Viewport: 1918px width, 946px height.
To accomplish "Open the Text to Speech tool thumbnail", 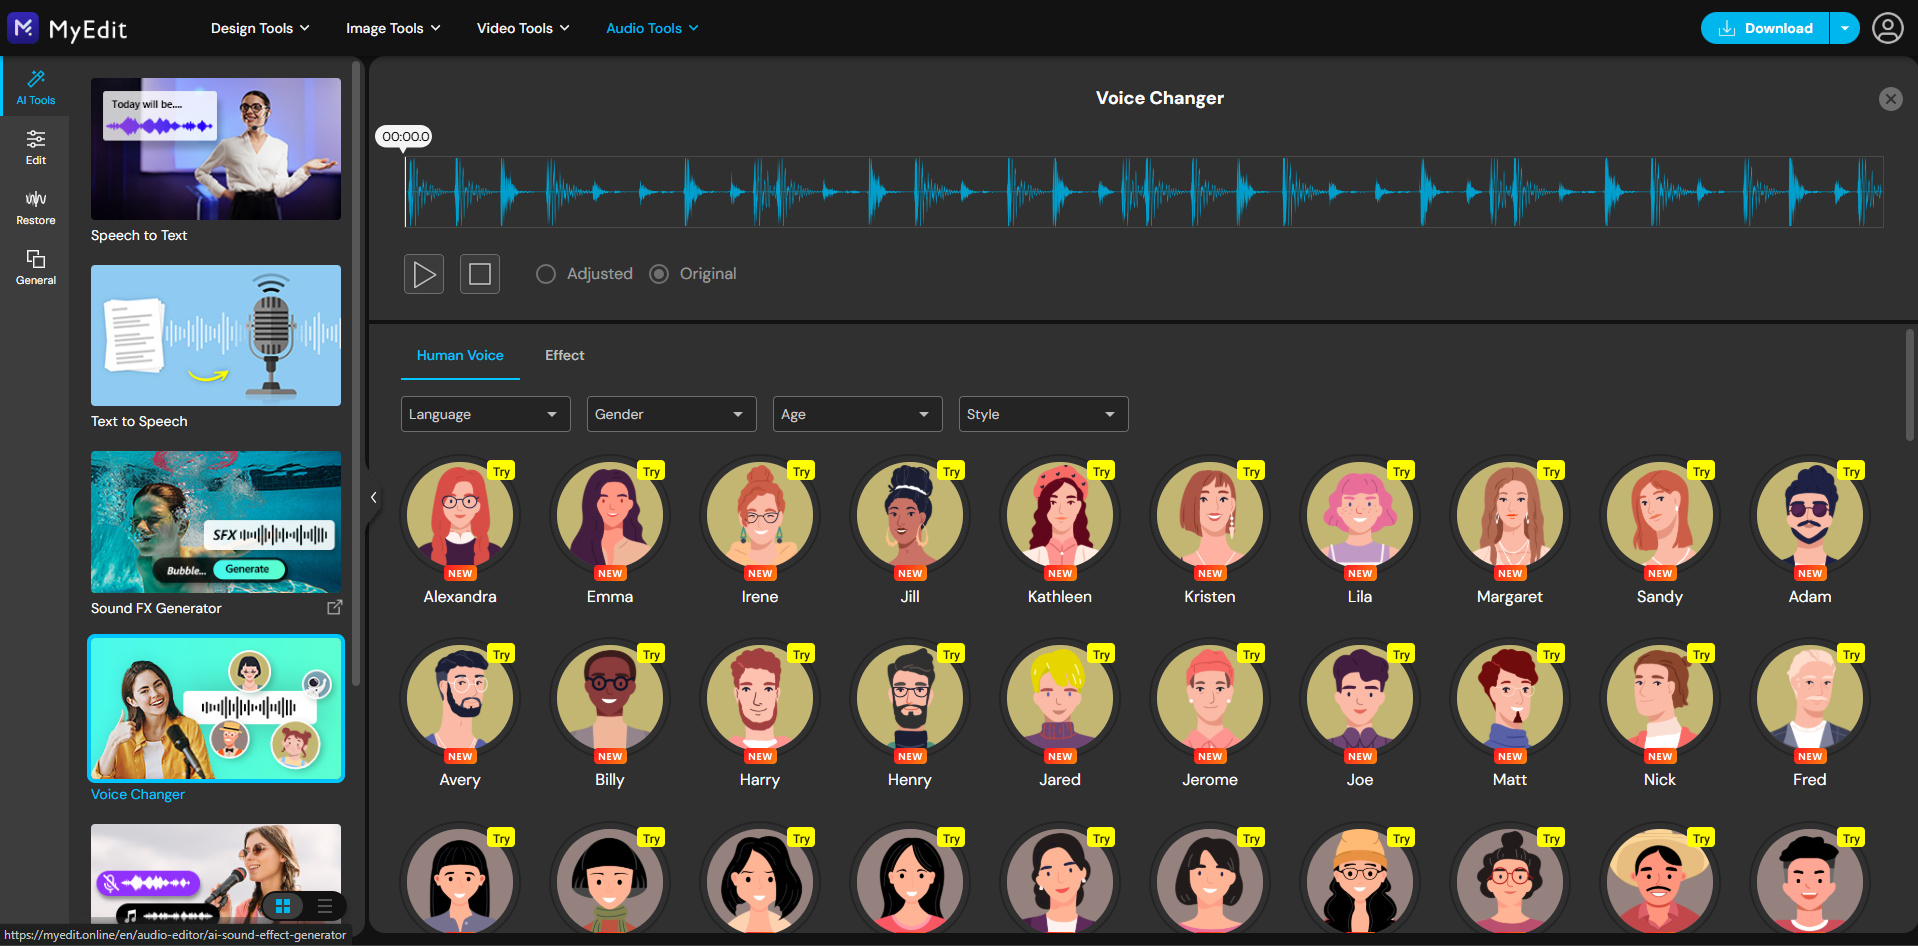I will pos(215,335).
